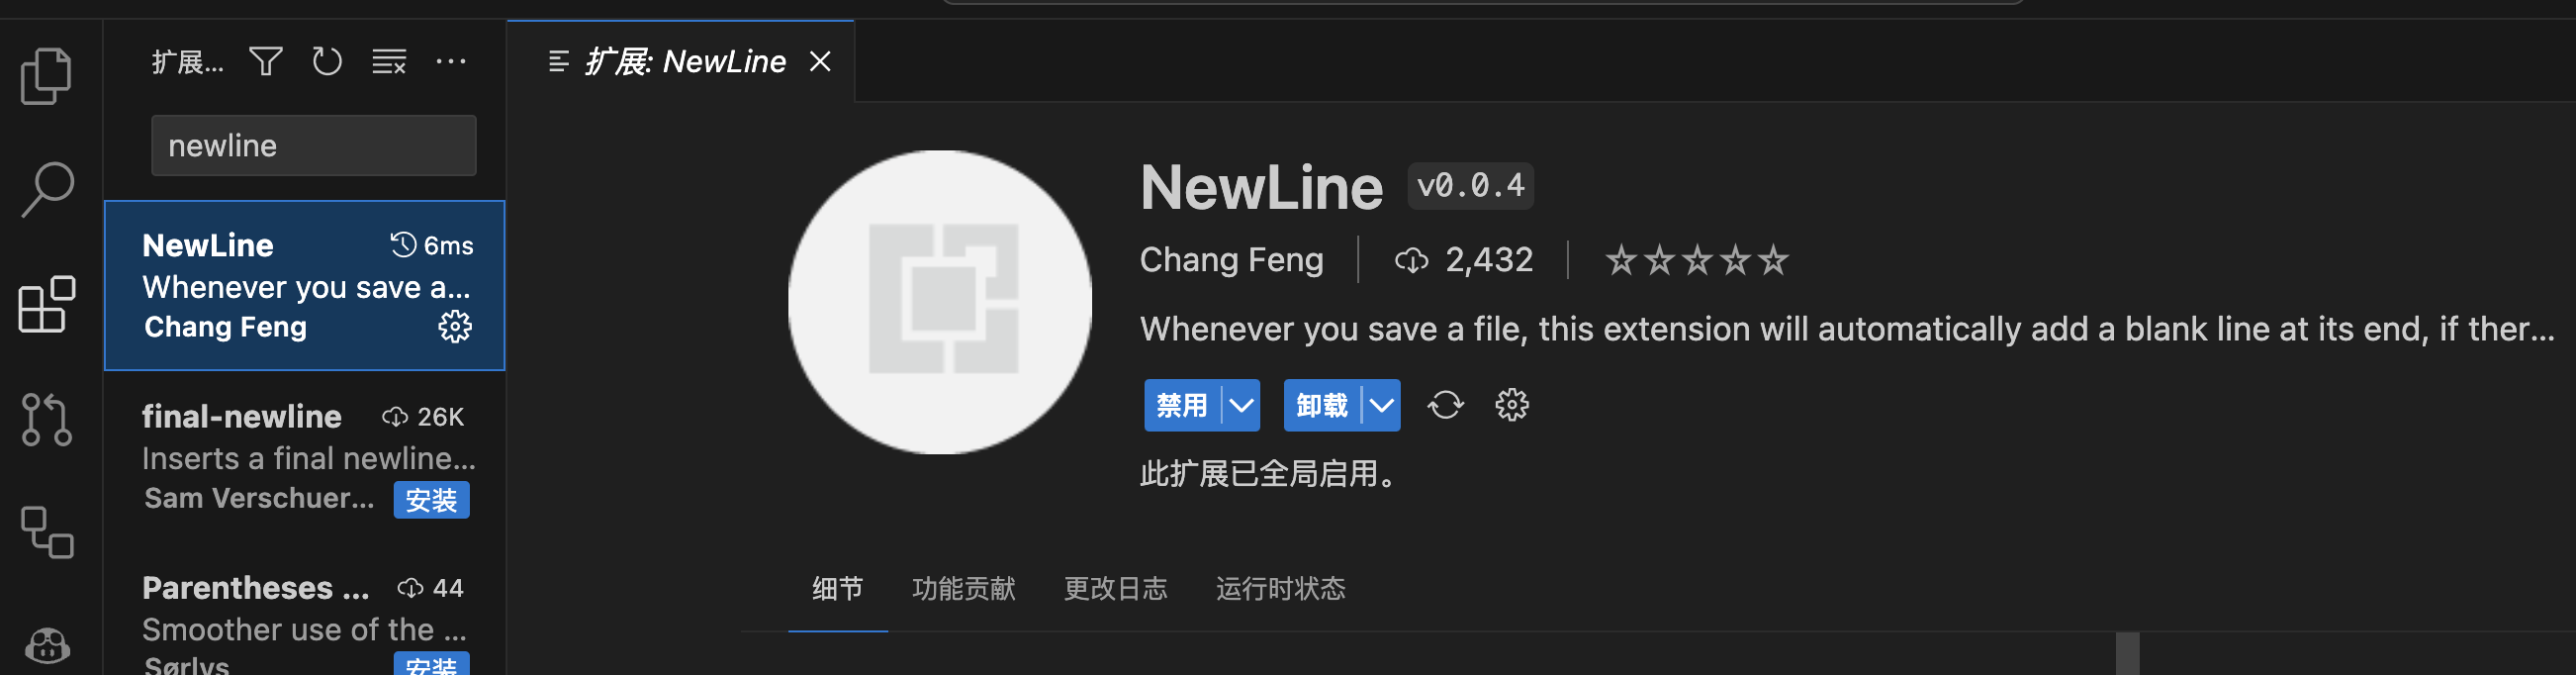Open the Explorer view in activity bar
The height and width of the screenshot is (675, 2576).
pos(46,76)
